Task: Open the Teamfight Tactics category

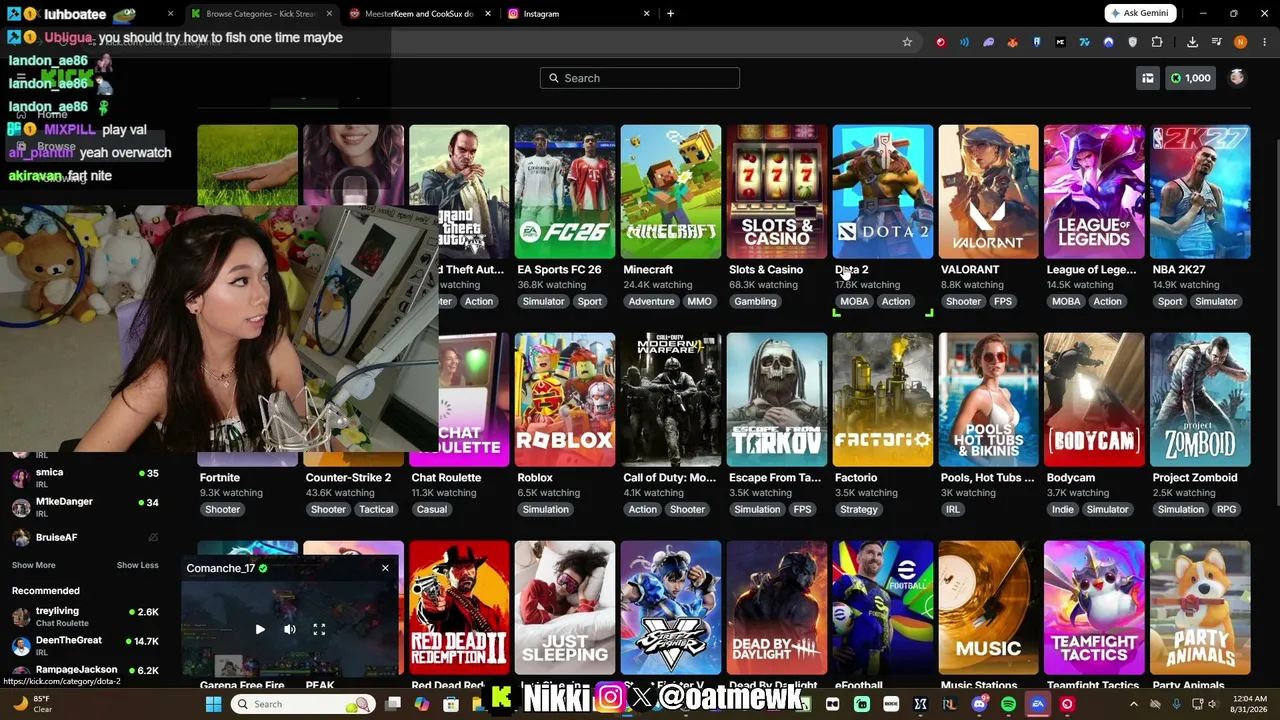Action: [x=1095, y=608]
